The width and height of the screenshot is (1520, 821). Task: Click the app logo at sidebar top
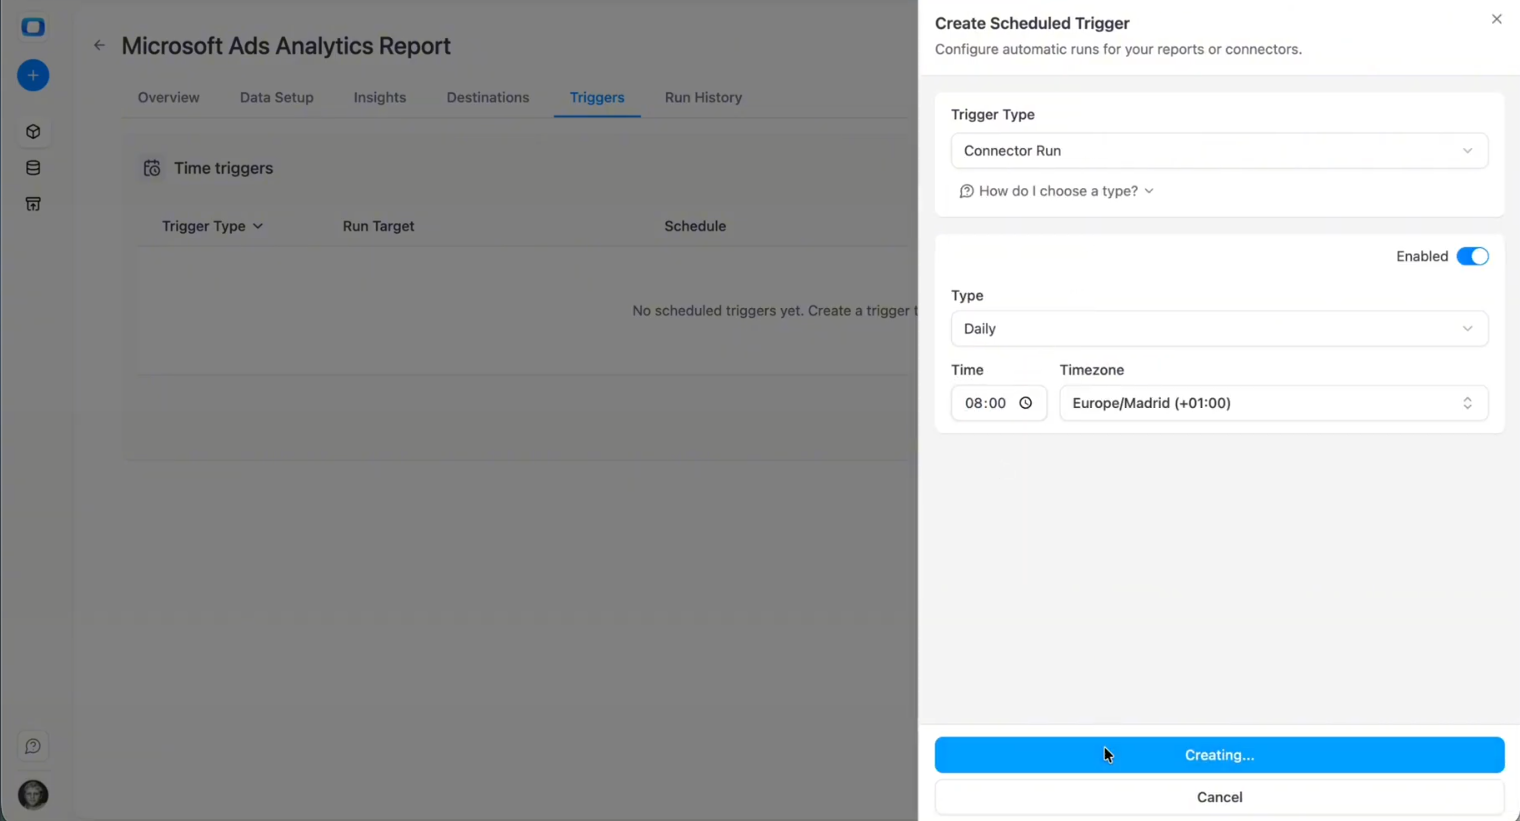pyautogui.click(x=33, y=27)
